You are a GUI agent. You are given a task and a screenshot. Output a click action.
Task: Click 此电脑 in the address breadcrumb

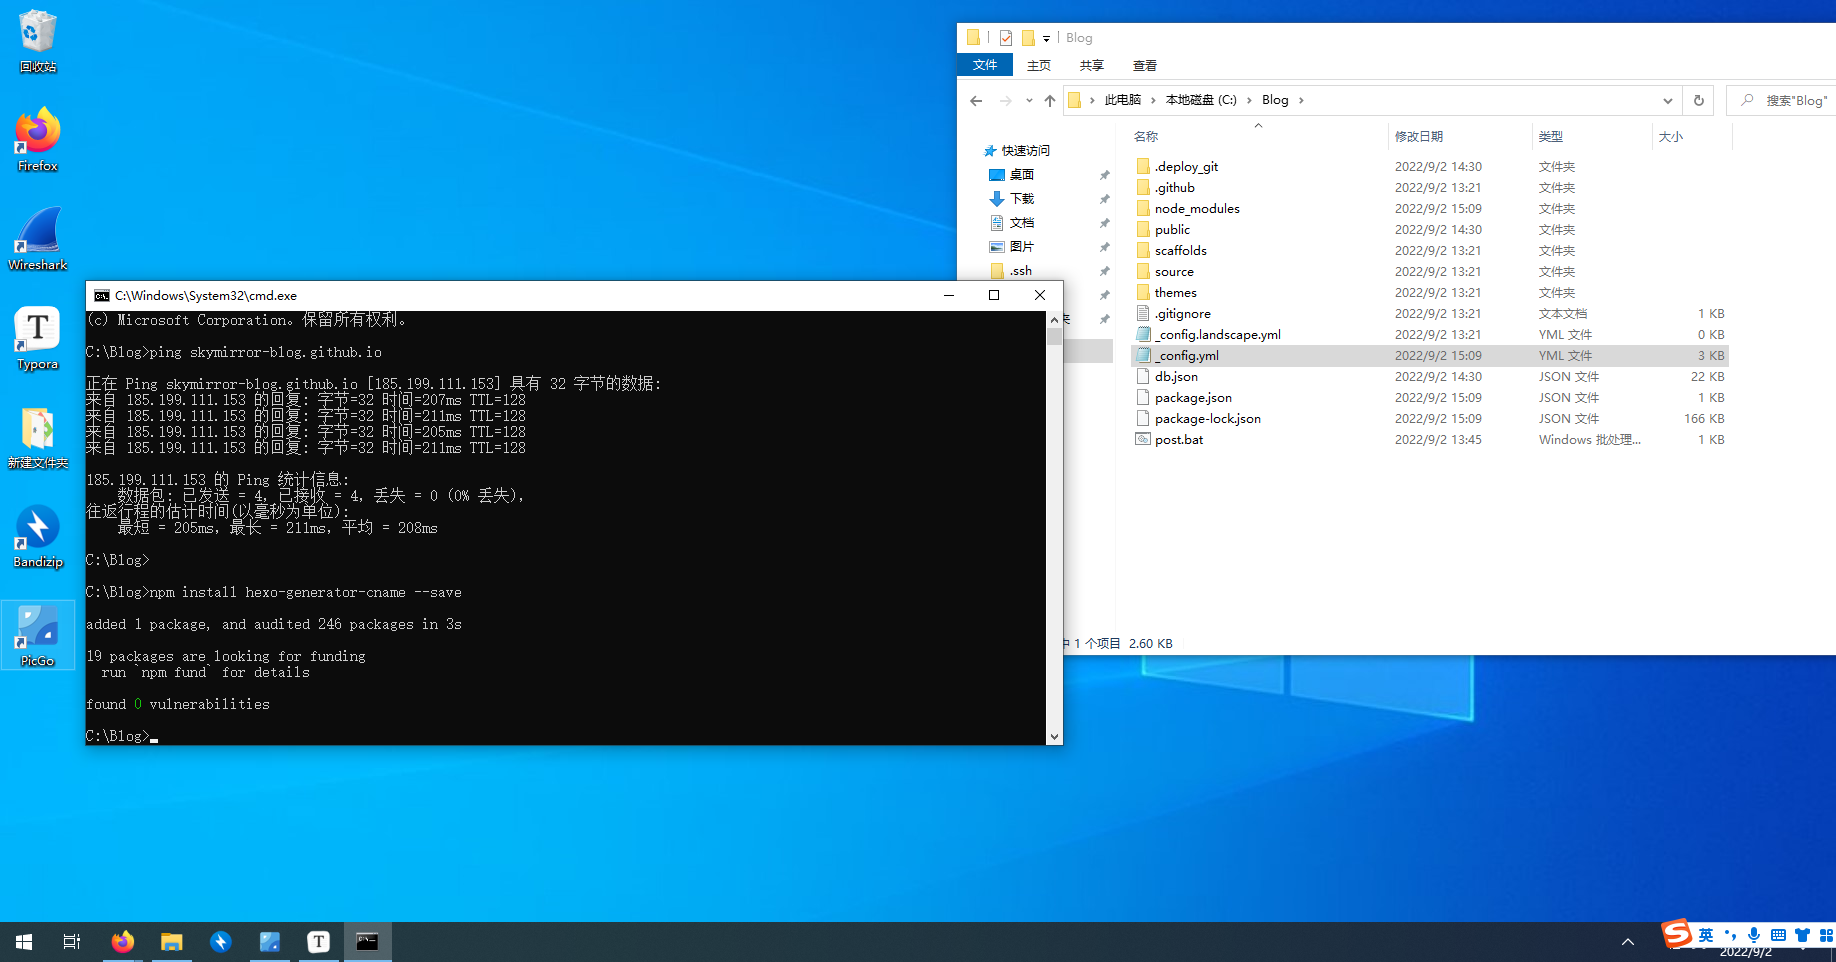click(1123, 100)
